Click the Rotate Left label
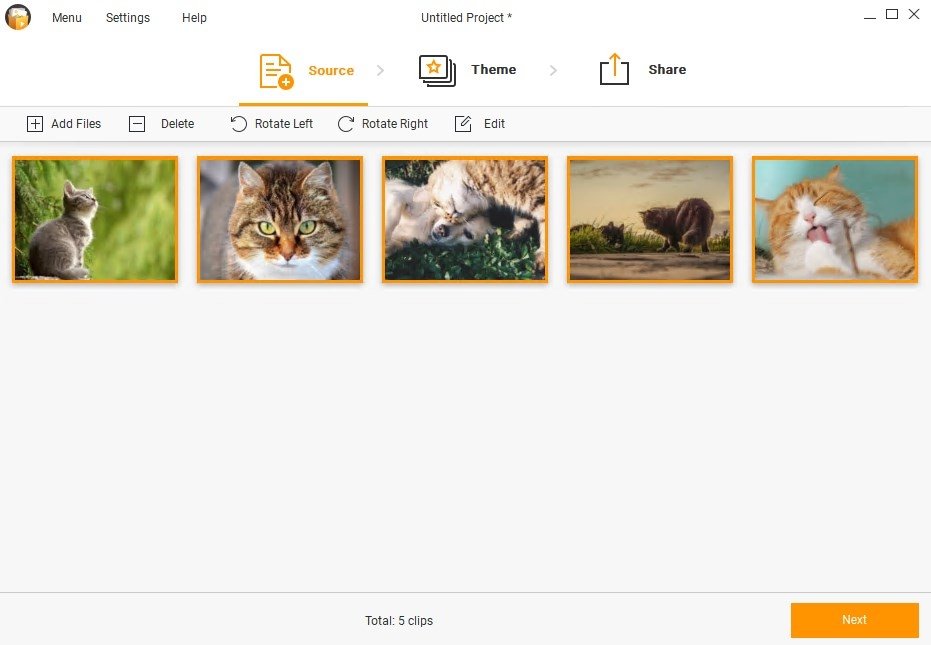The width and height of the screenshot is (931, 645). 284,124
